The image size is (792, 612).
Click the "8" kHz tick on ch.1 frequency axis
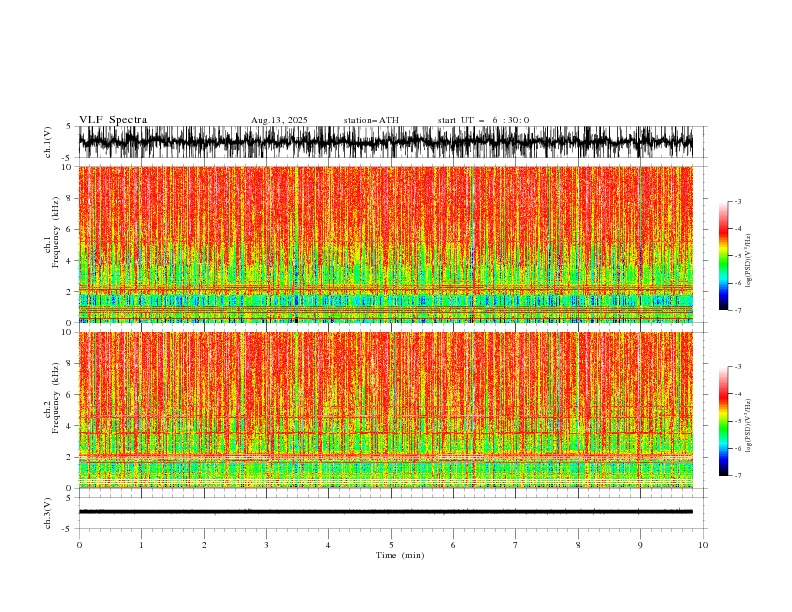71,198
